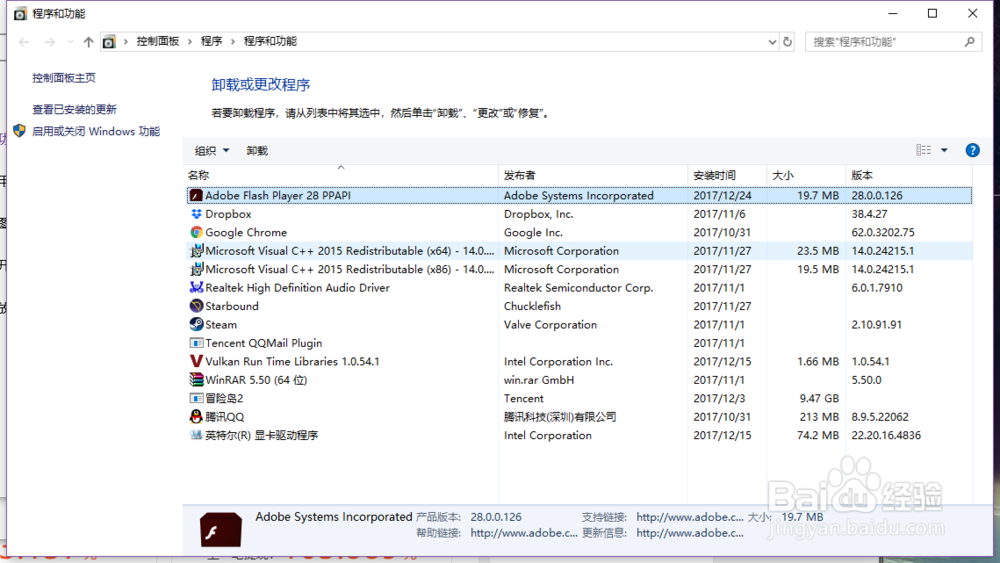Sort by the 版本 column header
This screenshot has width=1000, height=563.
pyautogui.click(x=909, y=175)
